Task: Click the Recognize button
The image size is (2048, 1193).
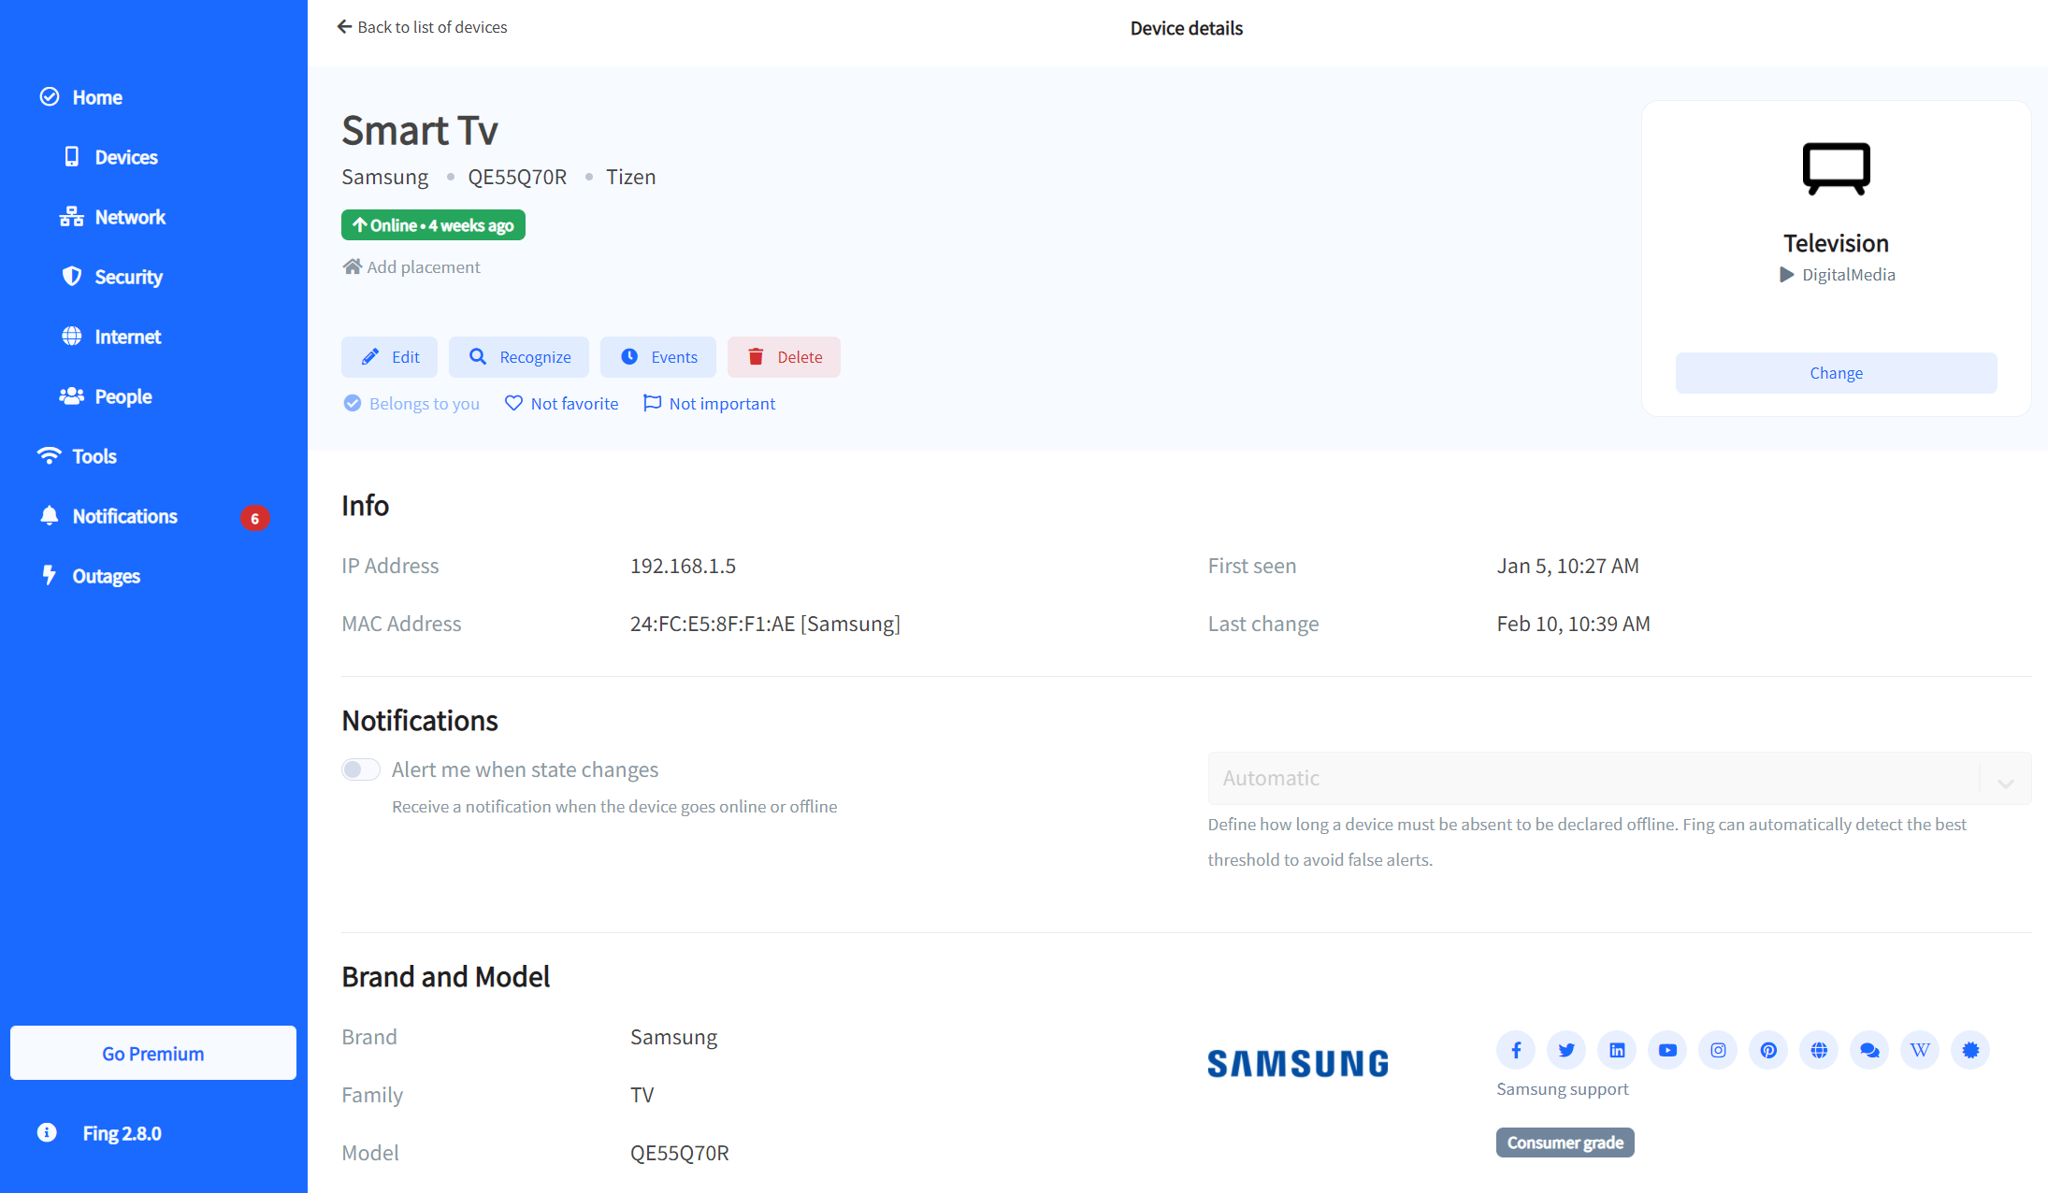Action: [x=519, y=357]
